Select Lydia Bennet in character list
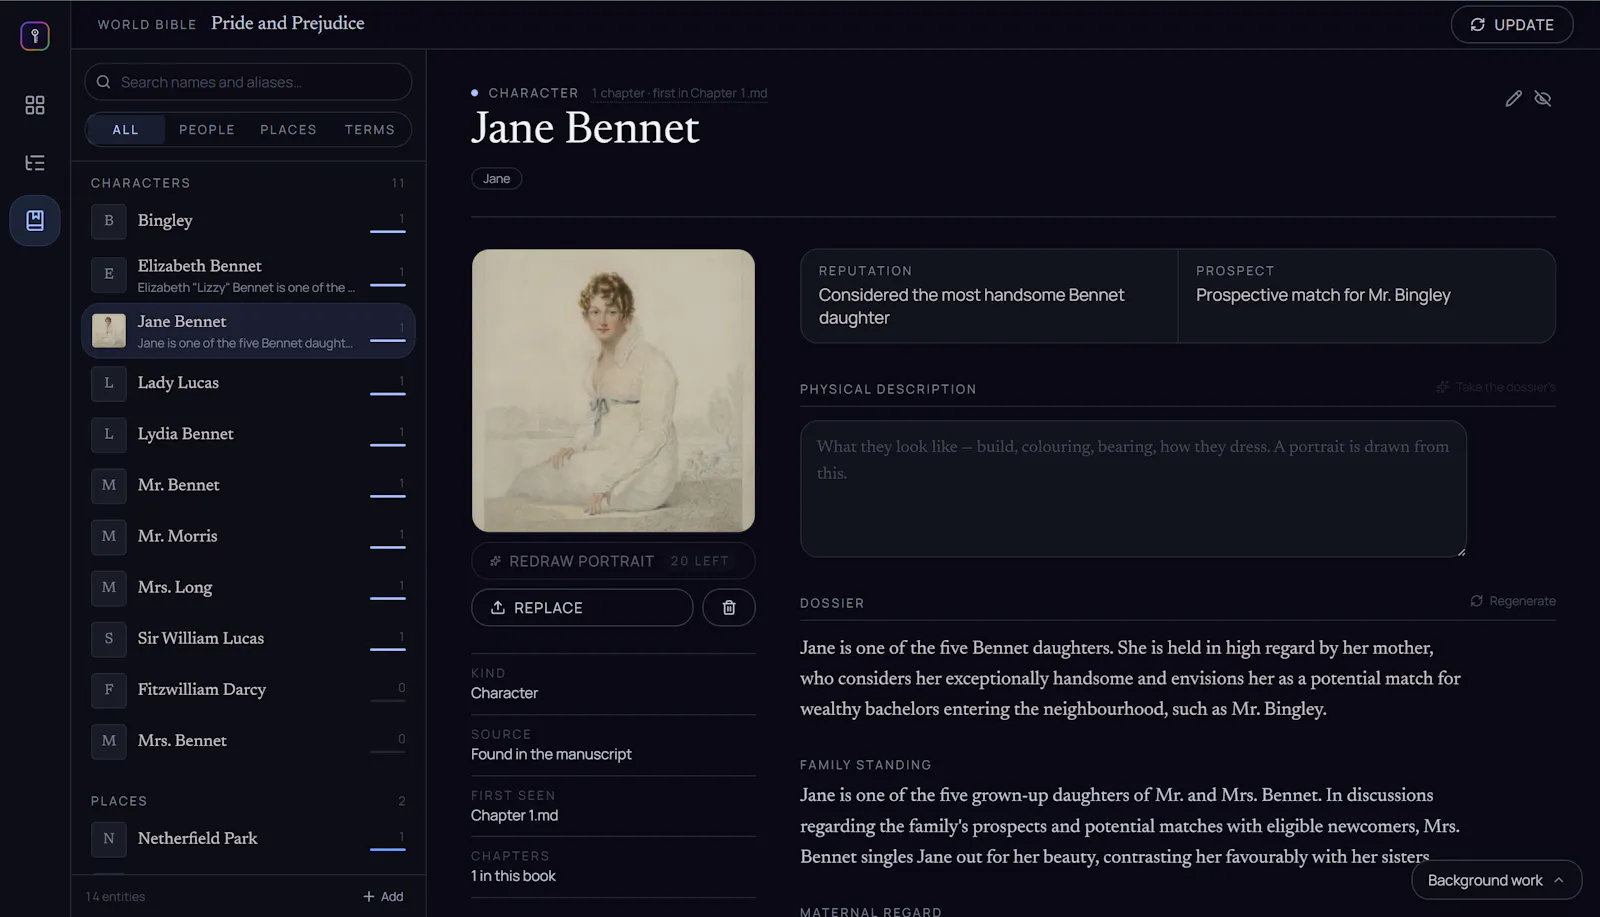The width and height of the screenshot is (1600, 917). pyautogui.click(x=248, y=434)
